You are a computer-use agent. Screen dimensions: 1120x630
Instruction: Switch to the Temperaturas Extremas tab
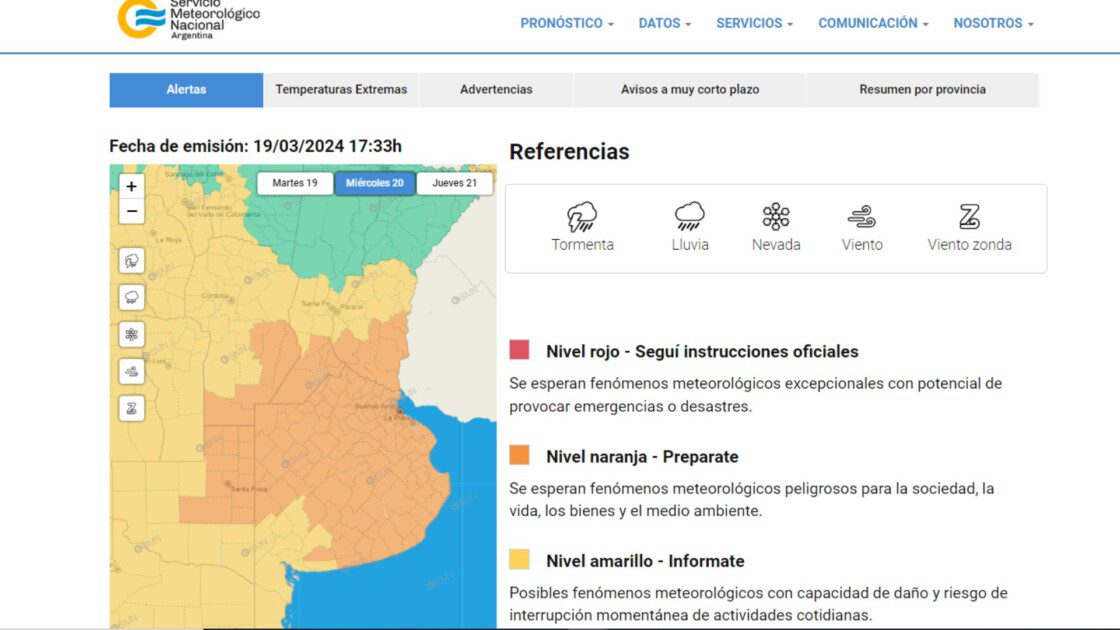(x=341, y=89)
